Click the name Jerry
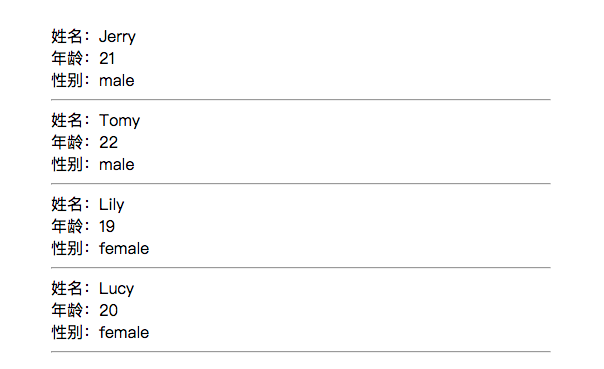 pyautogui.click(x=117, y=37)
